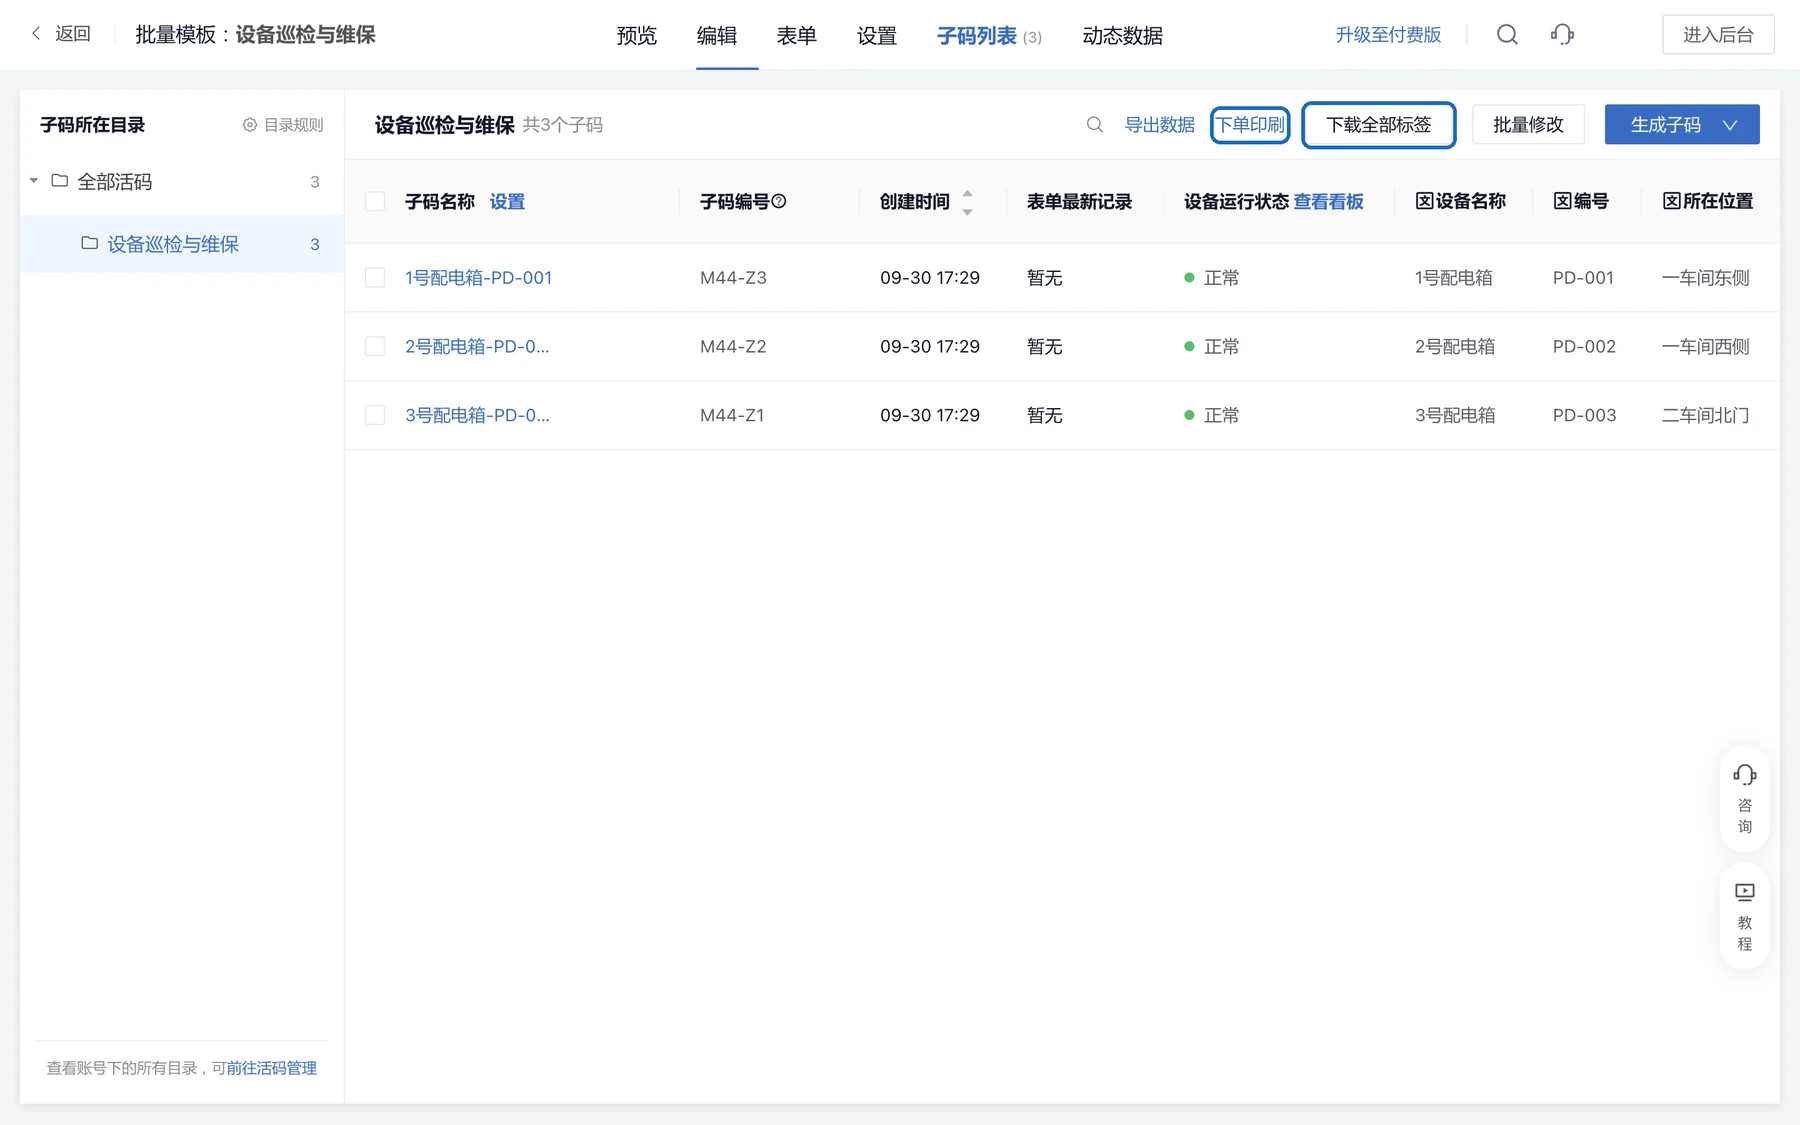Switch to the 编辑 tab

click(x=717, y=36)
